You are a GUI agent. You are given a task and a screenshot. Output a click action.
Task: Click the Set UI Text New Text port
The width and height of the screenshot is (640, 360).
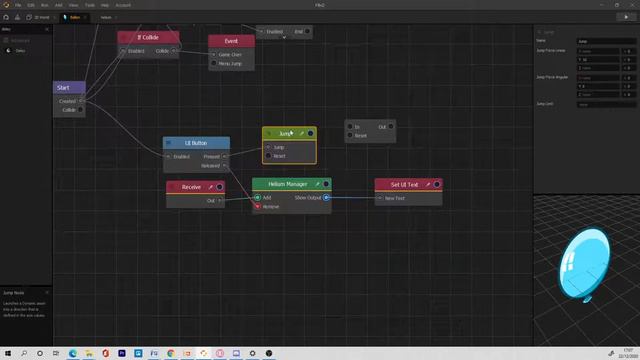click(x=380, y=198)
